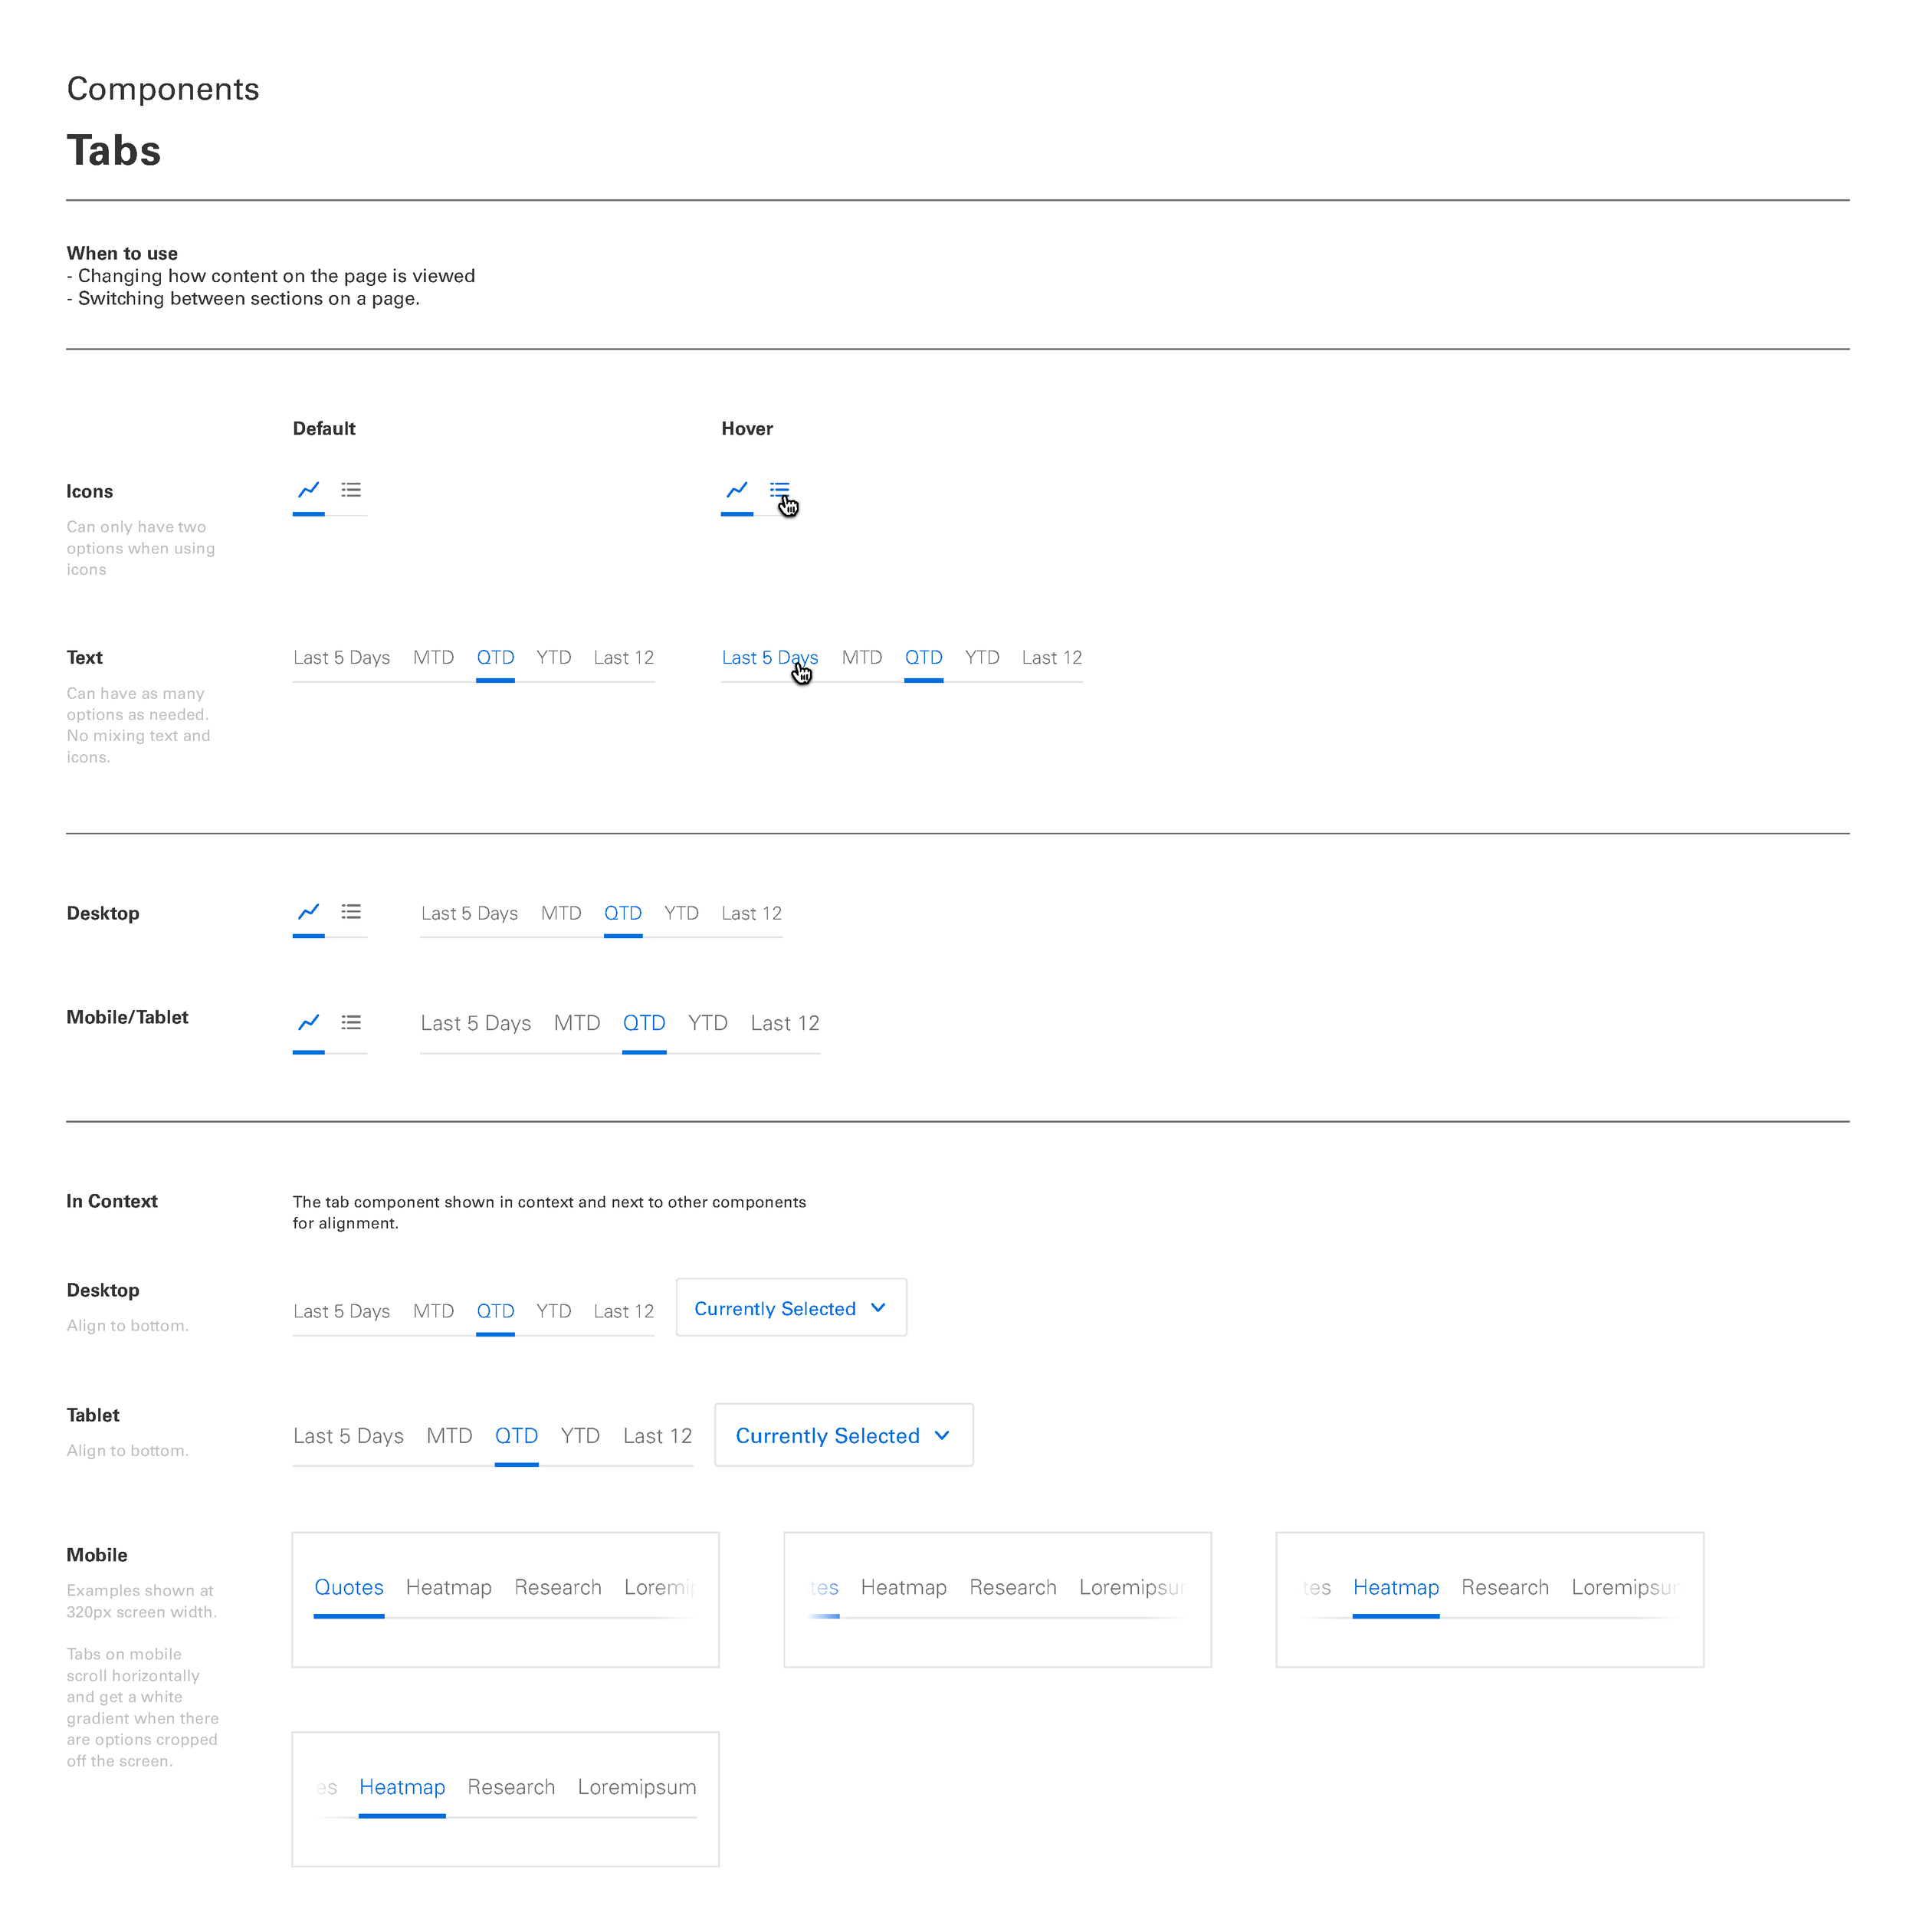Select the list icon tab in the Desktop row
This screenshot has width=1916, height=1932.
[351, 911]
